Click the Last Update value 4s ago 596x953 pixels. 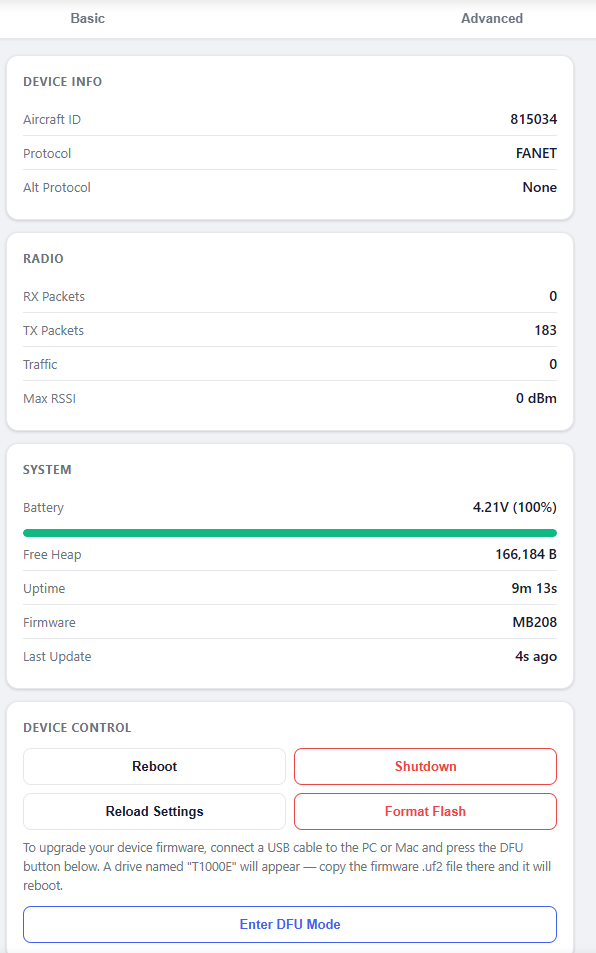click(x=536, y=656)
